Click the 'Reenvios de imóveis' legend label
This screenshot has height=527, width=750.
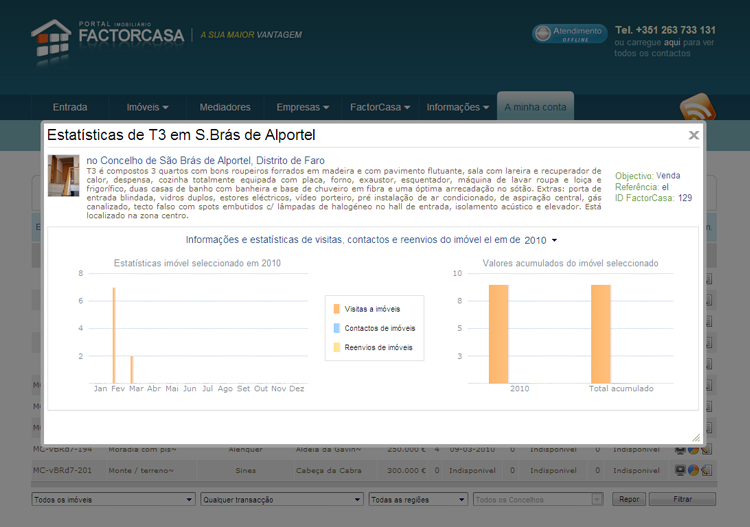(378, 347)
